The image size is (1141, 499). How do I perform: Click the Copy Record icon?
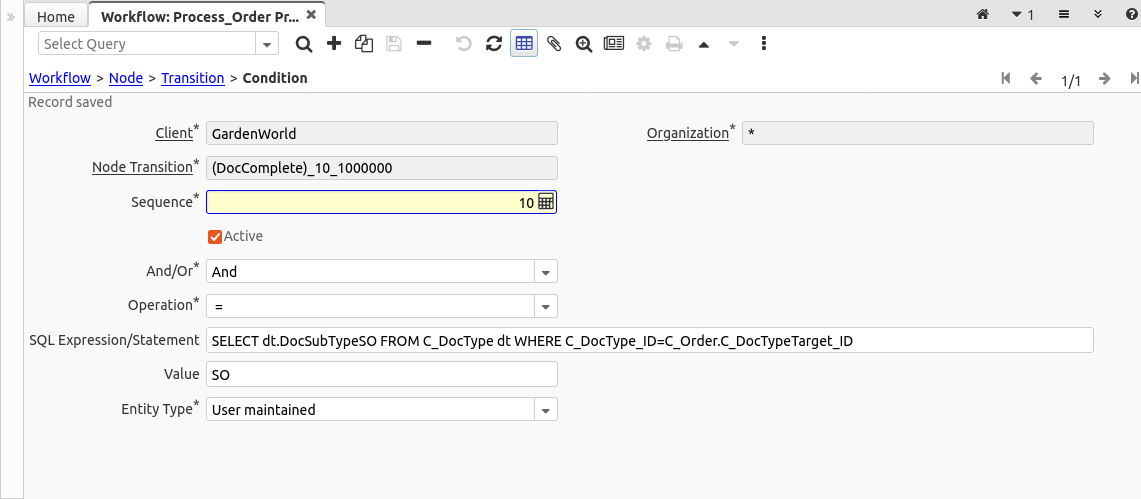tap(364, 44)
